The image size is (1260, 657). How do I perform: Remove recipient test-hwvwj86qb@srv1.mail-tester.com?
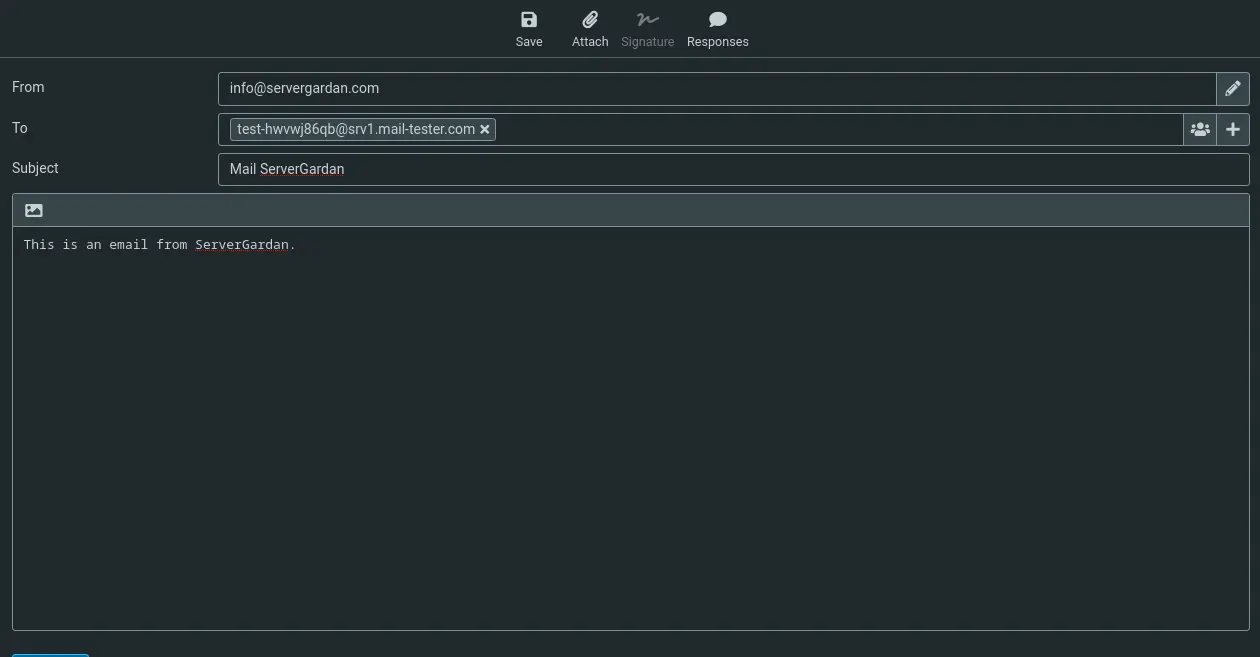485,129
